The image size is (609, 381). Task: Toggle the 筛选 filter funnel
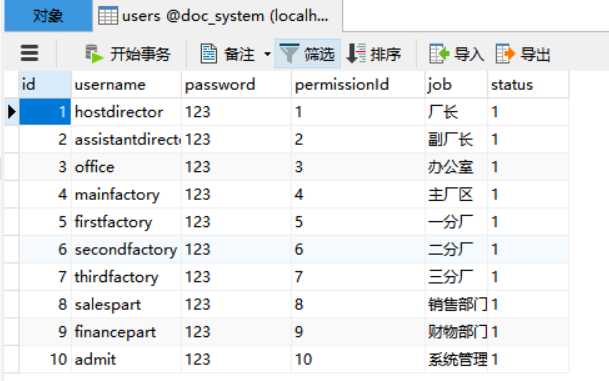pos(289,54)
